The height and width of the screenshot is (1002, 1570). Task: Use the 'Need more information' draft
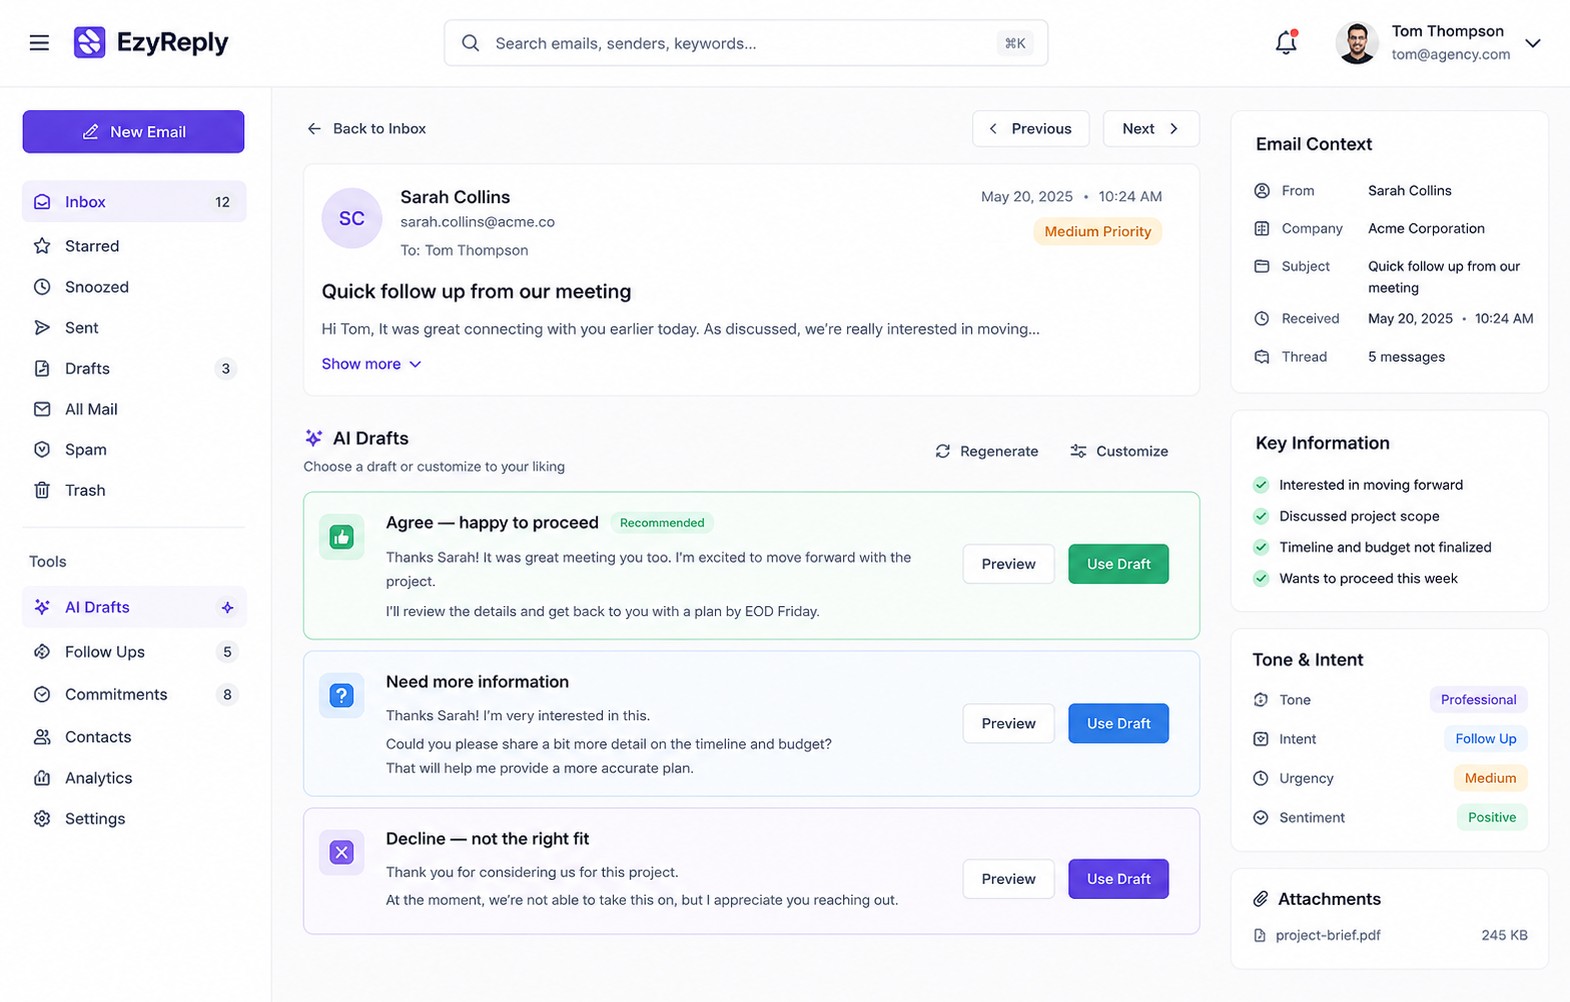[x=1118, y=723]
